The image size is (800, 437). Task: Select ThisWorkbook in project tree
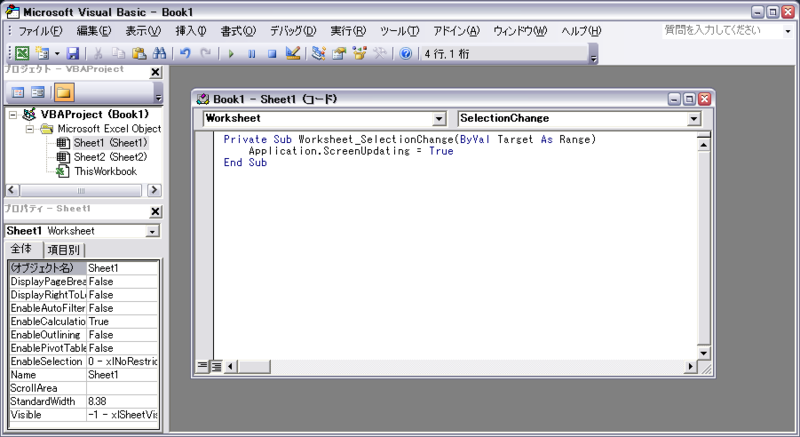coord(106,171)
